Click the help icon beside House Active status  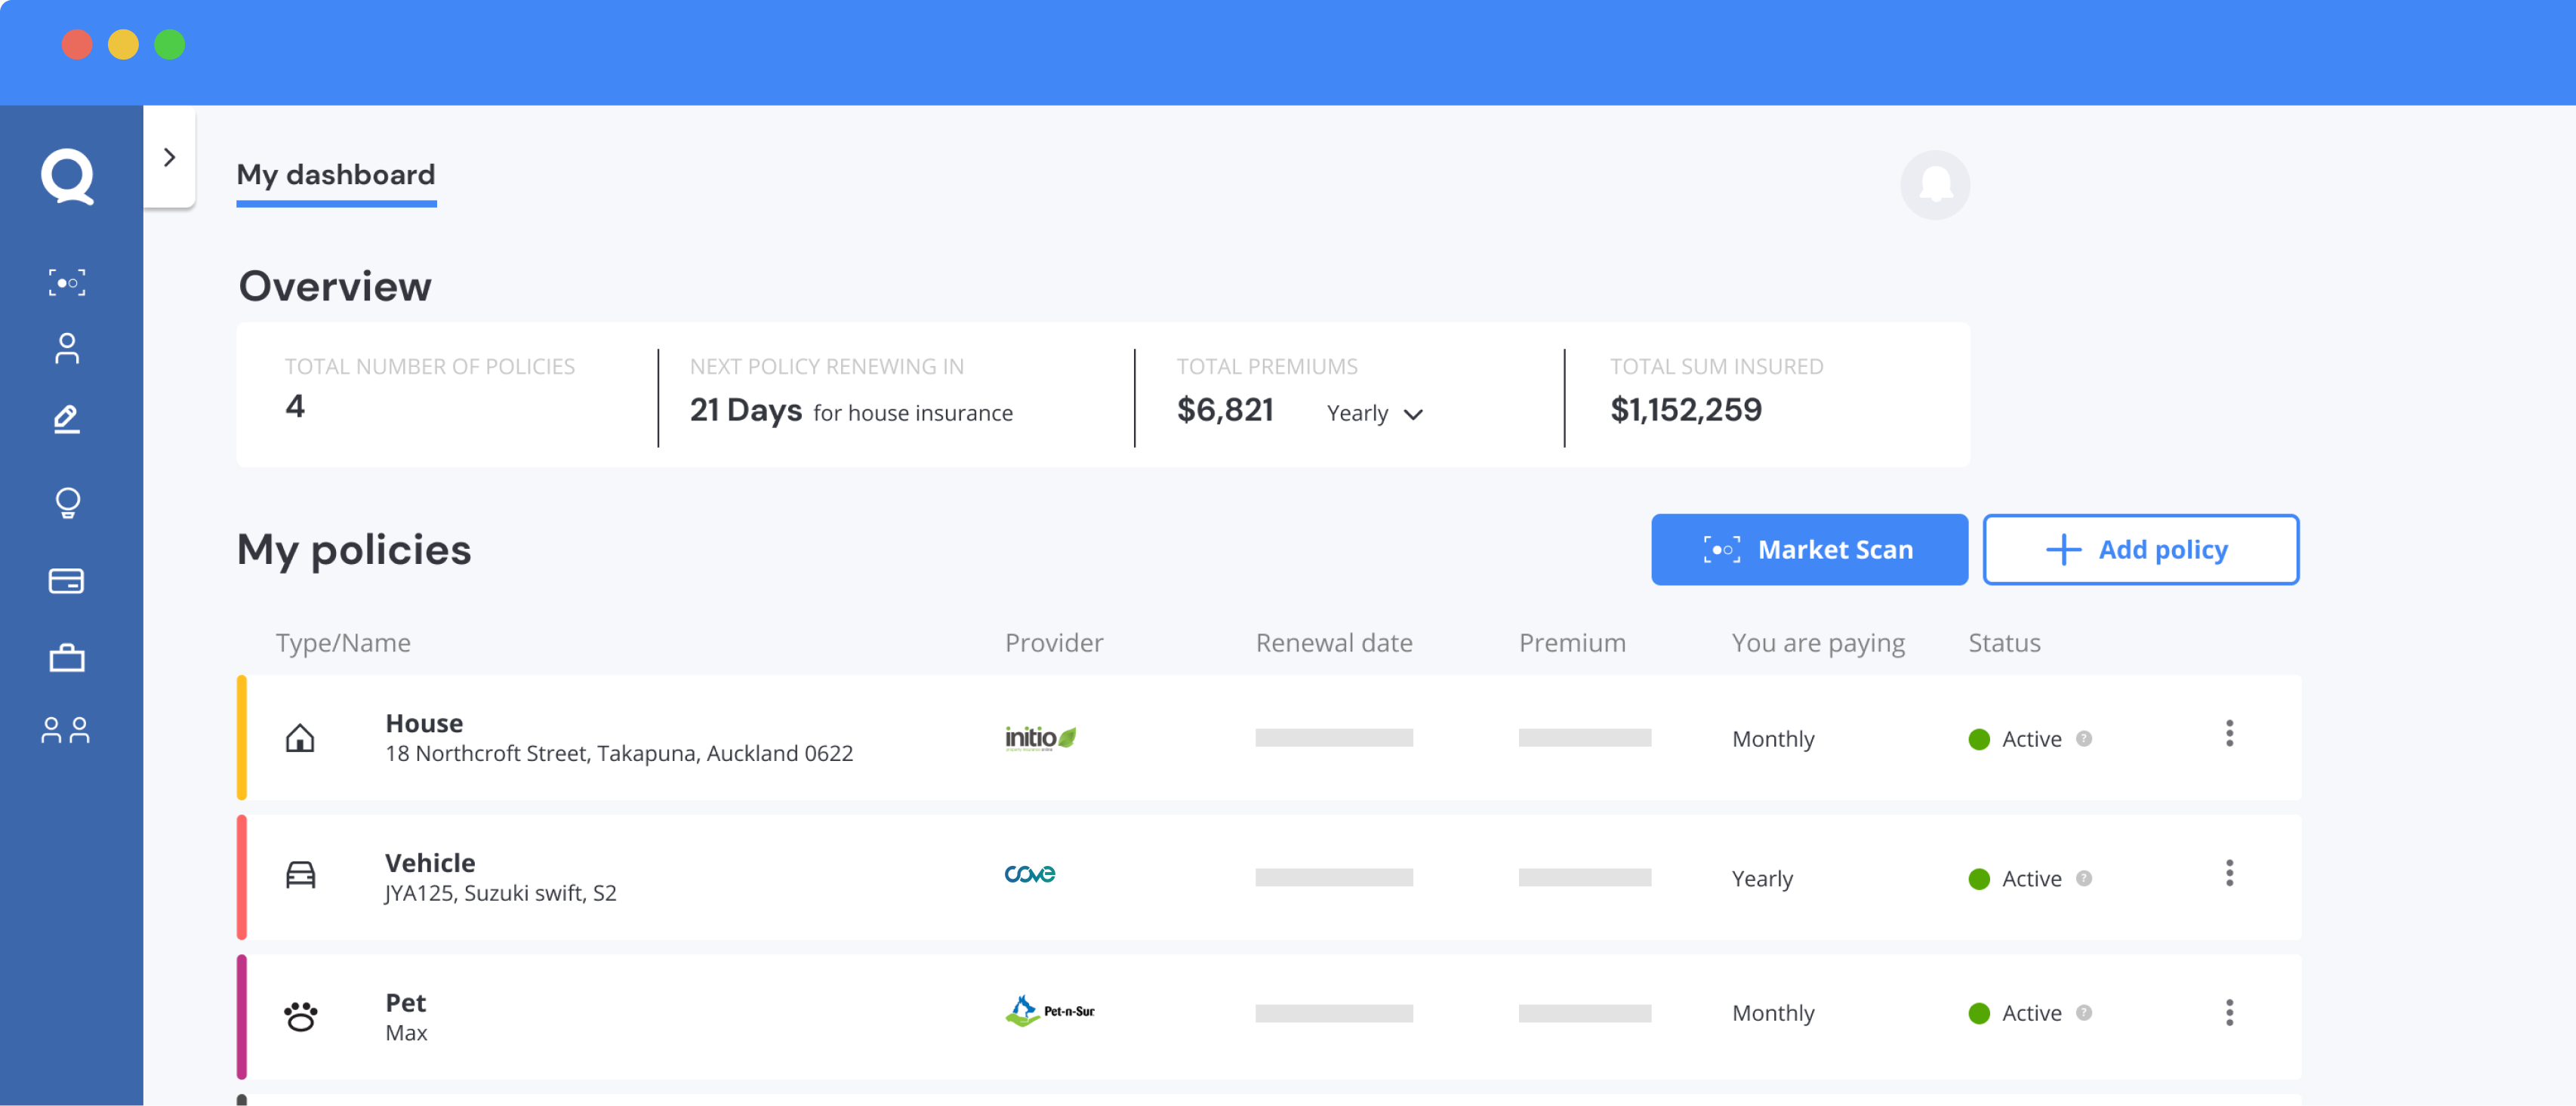click(2084, 738)
